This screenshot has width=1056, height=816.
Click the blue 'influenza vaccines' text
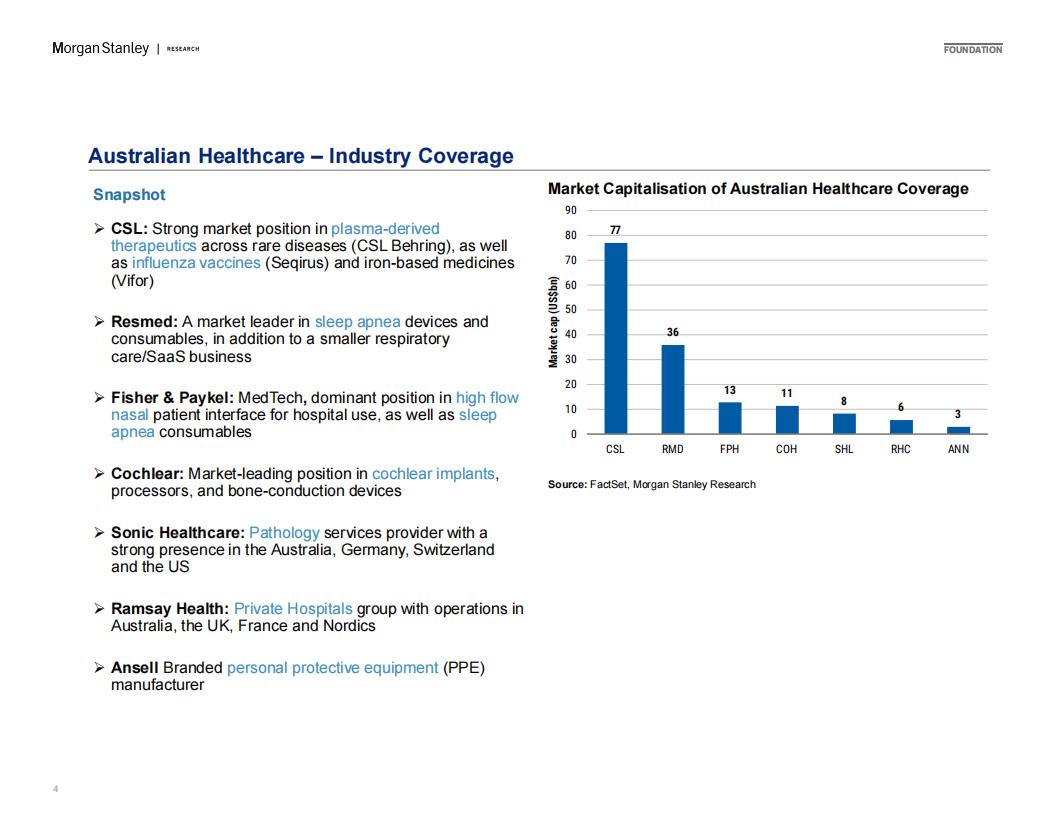pos(196,263)
